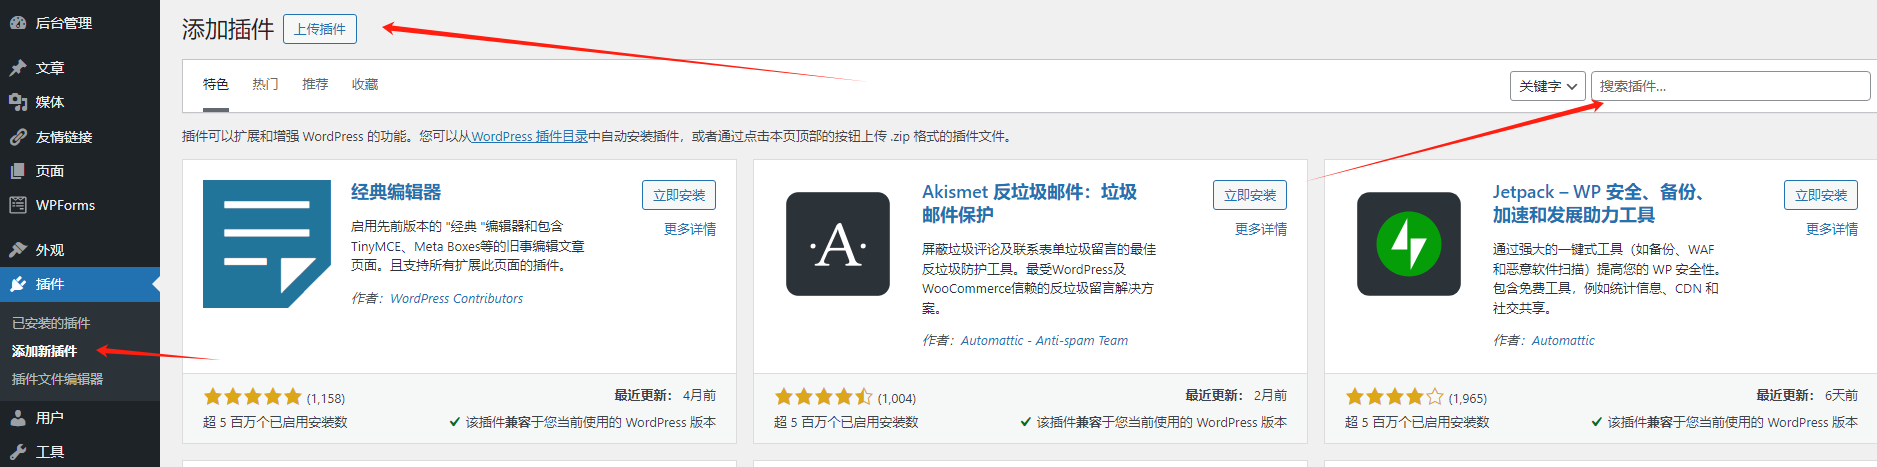Switch to the 推荐 tab
1877x467 pixels.
315,85
